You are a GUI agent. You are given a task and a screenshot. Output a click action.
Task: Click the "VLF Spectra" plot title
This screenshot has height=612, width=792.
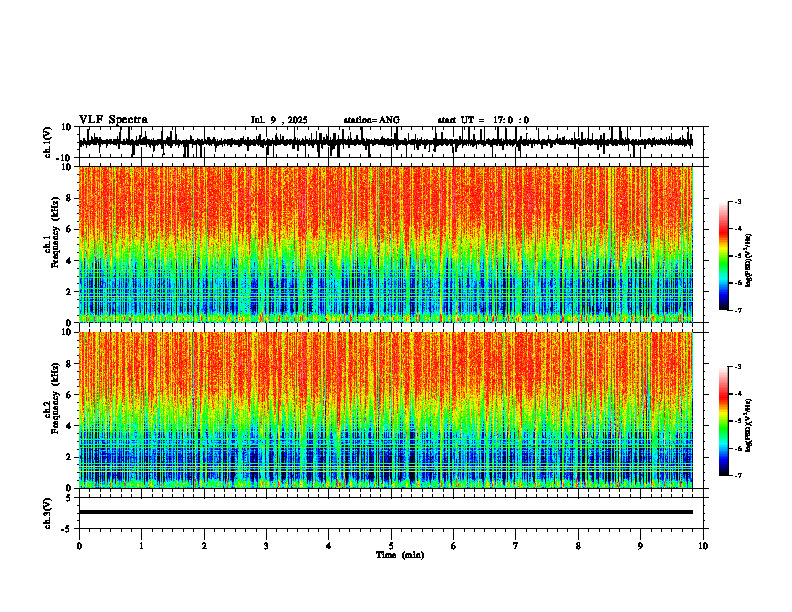(x=113, y=120)
